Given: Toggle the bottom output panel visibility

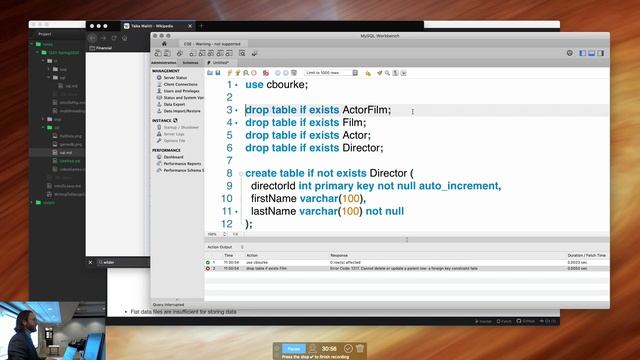Looking at the screenshot, I should click(592, 53).
